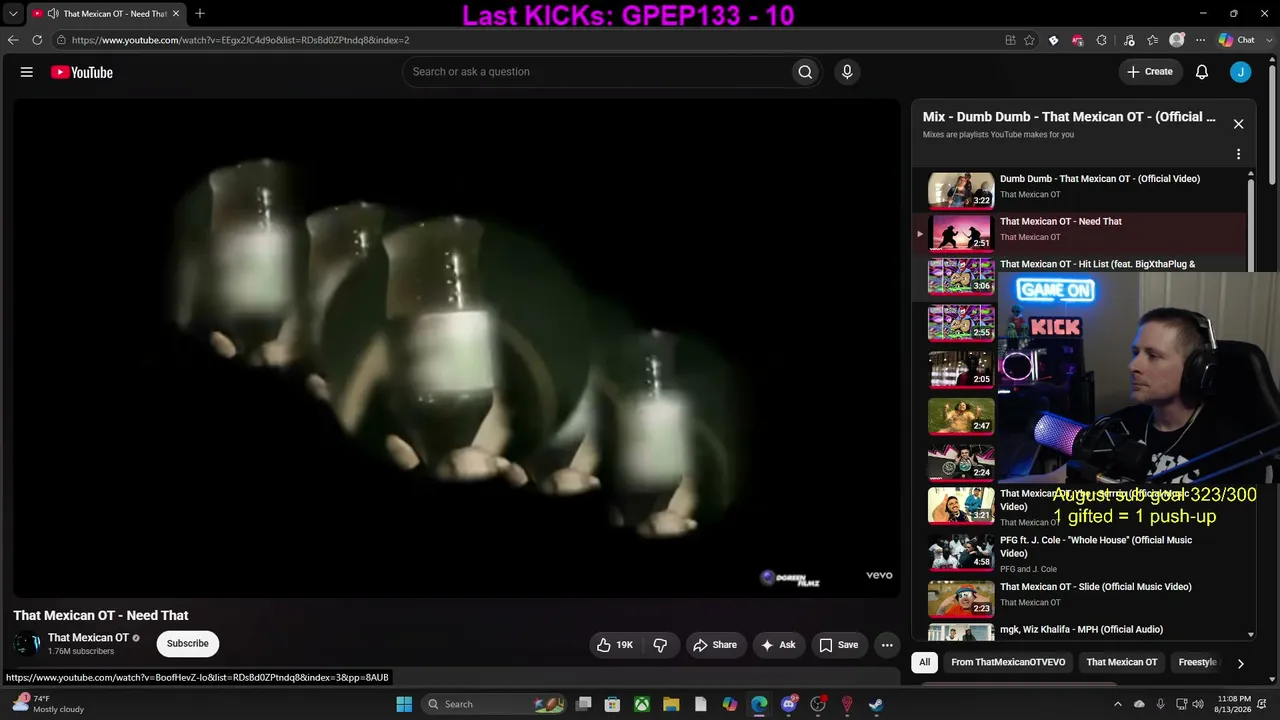Image resolution: width=1280 pixels, height=720 pixels.
Task: Save the video to a playlist
Action: click(839, 645)
